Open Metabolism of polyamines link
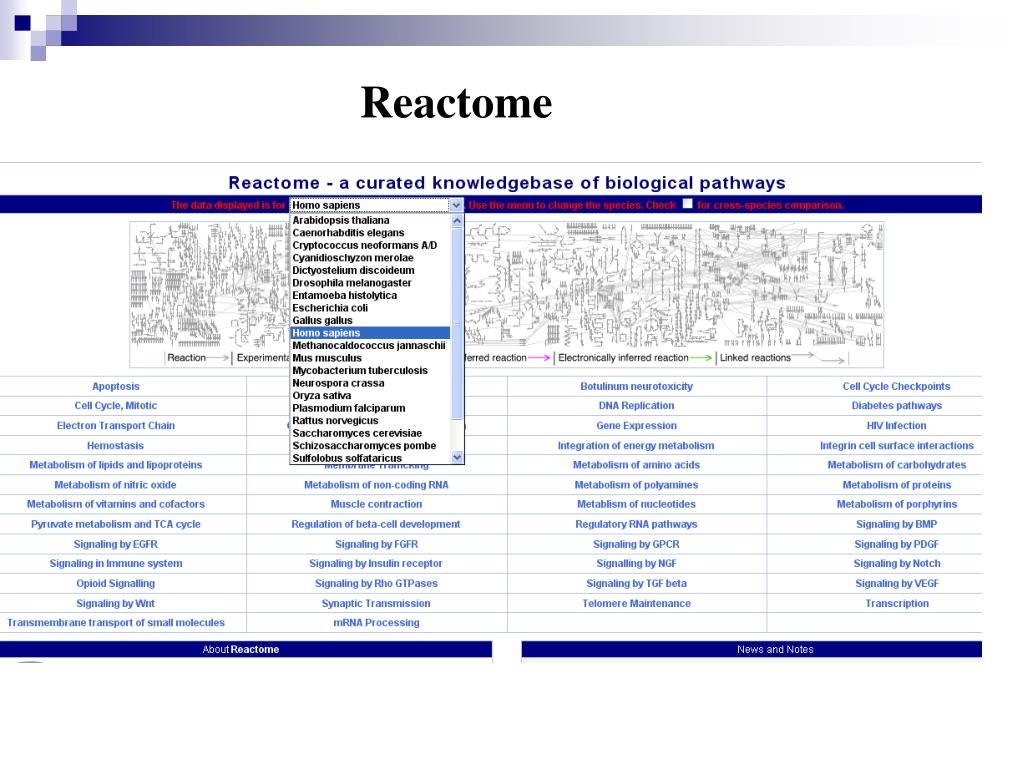1024x768 pixels. pos(637,485)
